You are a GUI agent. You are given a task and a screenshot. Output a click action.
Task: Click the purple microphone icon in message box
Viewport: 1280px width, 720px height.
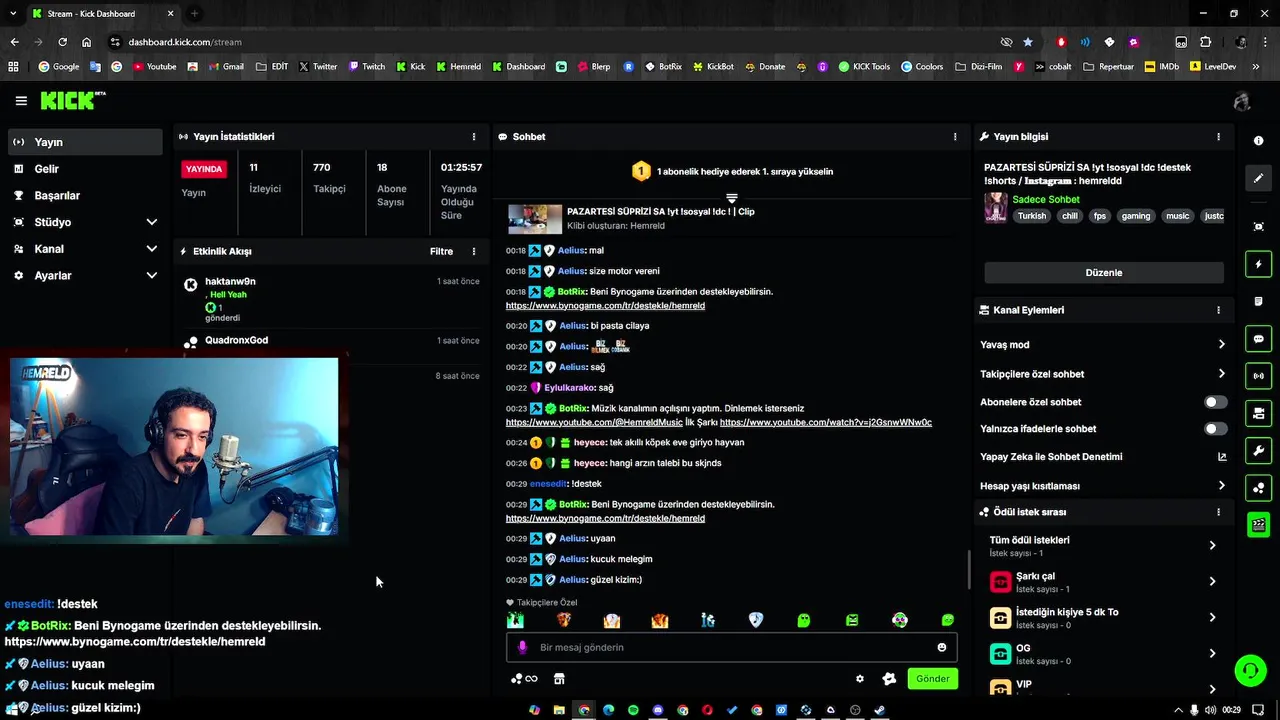pyautogui.click(x=522, y=647)
